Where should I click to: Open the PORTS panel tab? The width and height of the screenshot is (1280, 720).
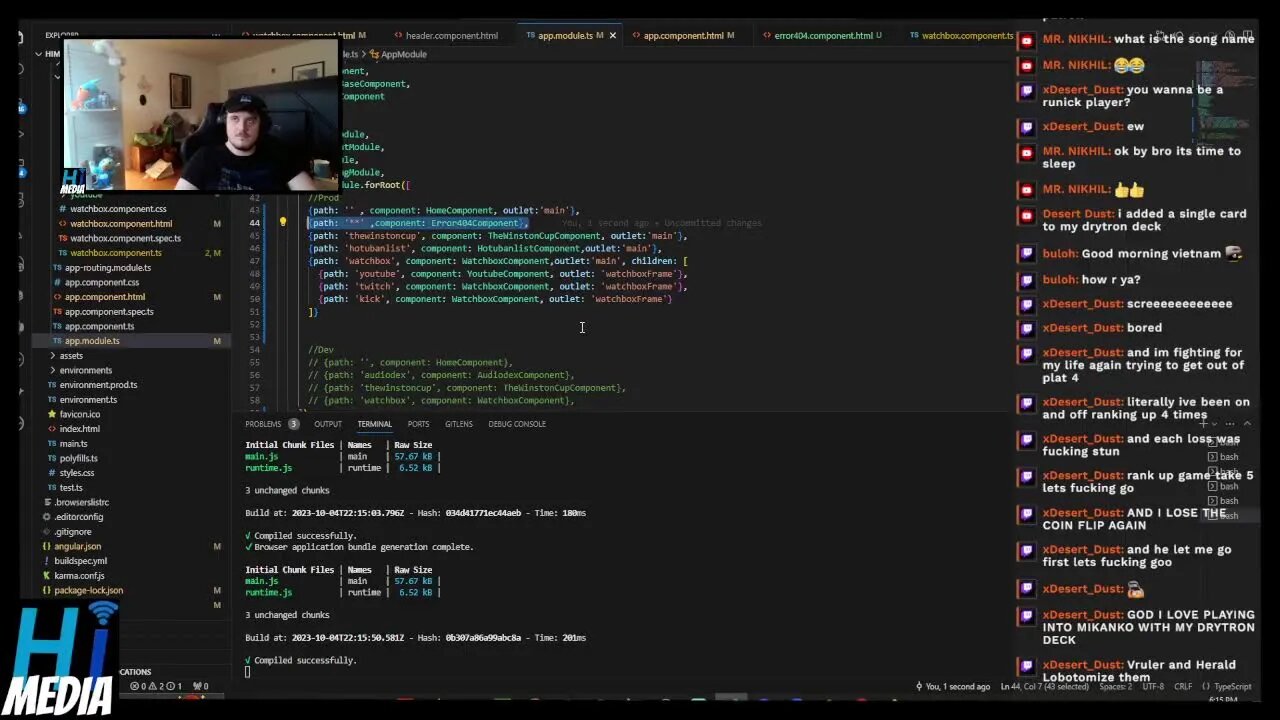click(418, 424)
